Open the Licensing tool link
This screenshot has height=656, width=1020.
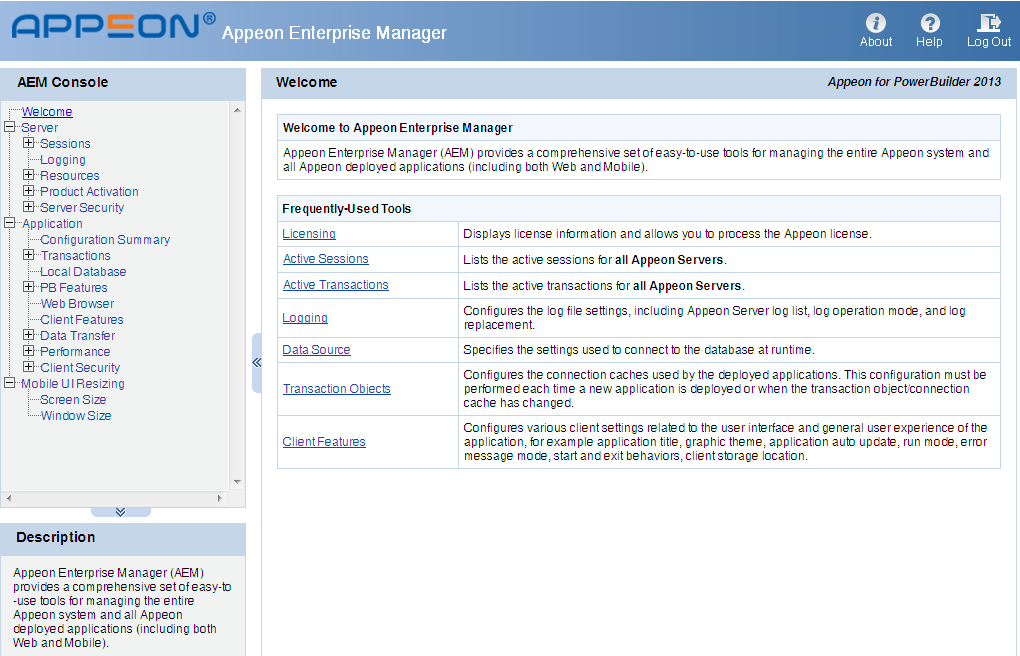pos(309,234)
